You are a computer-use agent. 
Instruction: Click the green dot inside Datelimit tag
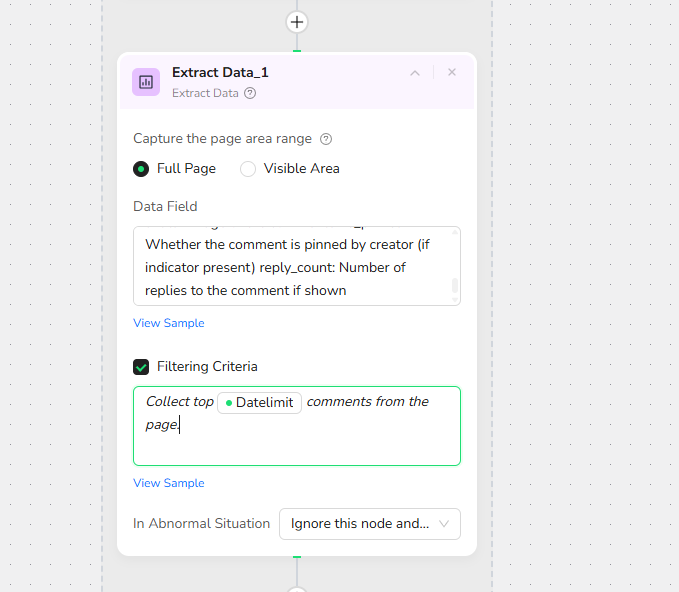pyautogui.click(x=229, y=403)
